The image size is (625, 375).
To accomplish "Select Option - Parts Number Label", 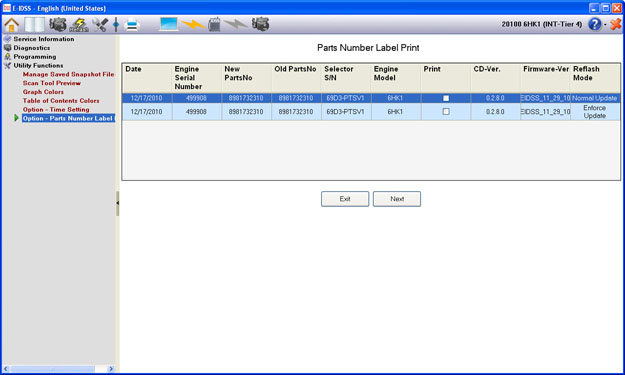I will (x=68, y=118).
